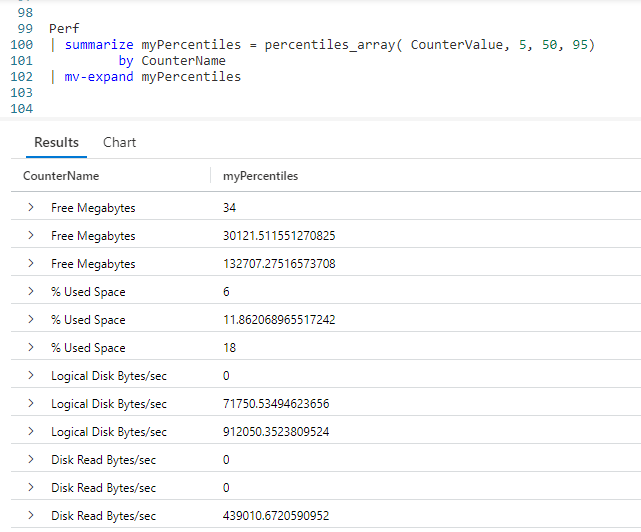Screen dimensions: 641x532
Task: Expand Disk Read Bytes/sec row valued 439010.6720590952
Action: [32, 516]
